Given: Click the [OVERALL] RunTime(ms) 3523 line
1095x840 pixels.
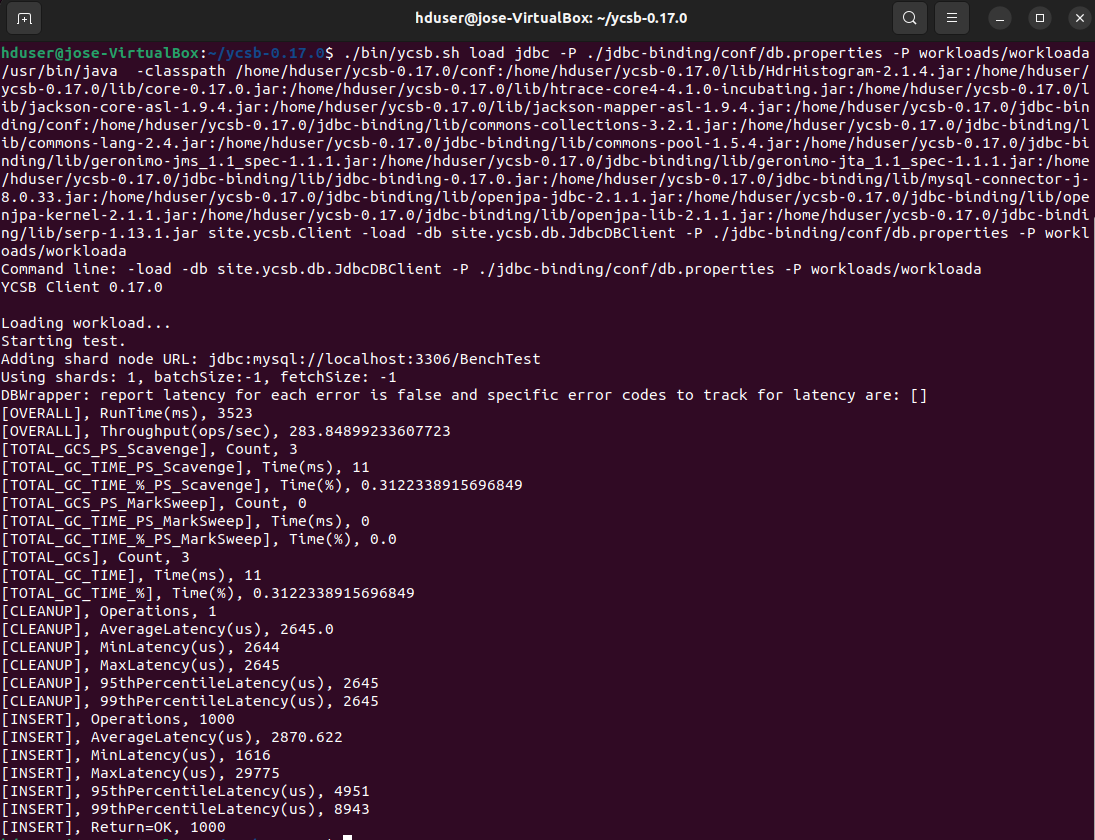Looking at the screenshot, I should coord(126,413).
